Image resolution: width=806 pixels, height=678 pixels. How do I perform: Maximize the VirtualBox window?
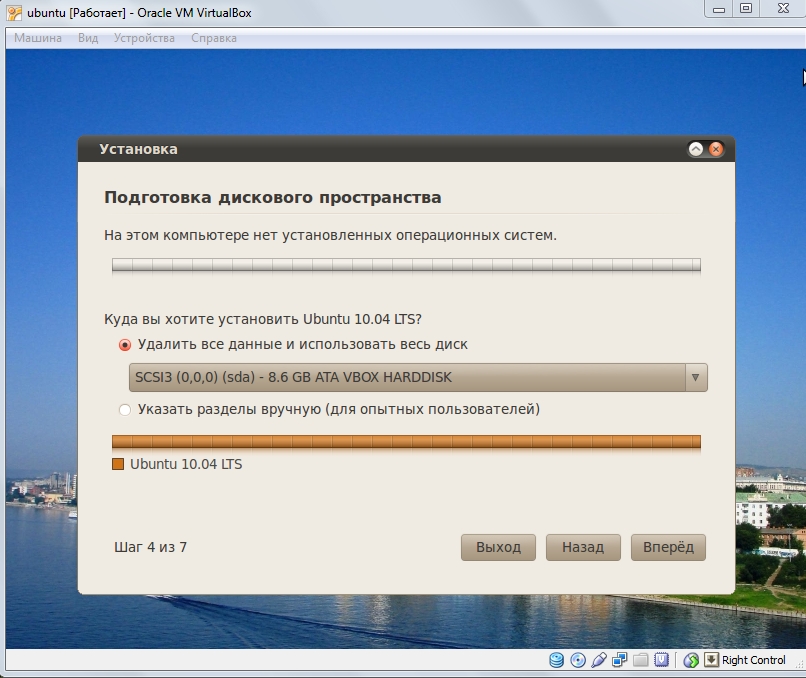click(746, 9)
